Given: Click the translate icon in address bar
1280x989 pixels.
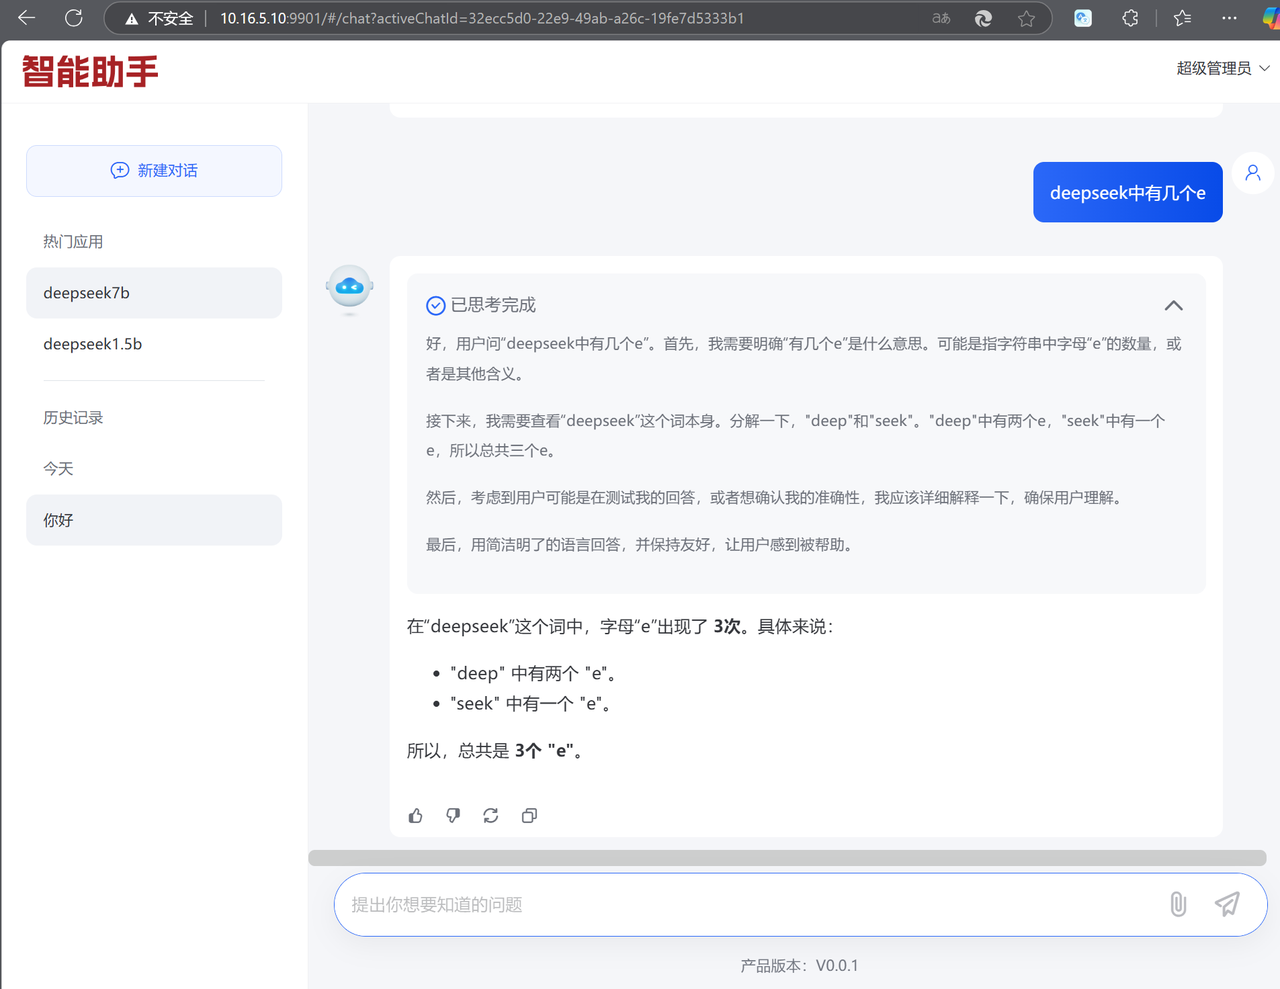Looking at the screenshot, I should [x=941, y=18].
